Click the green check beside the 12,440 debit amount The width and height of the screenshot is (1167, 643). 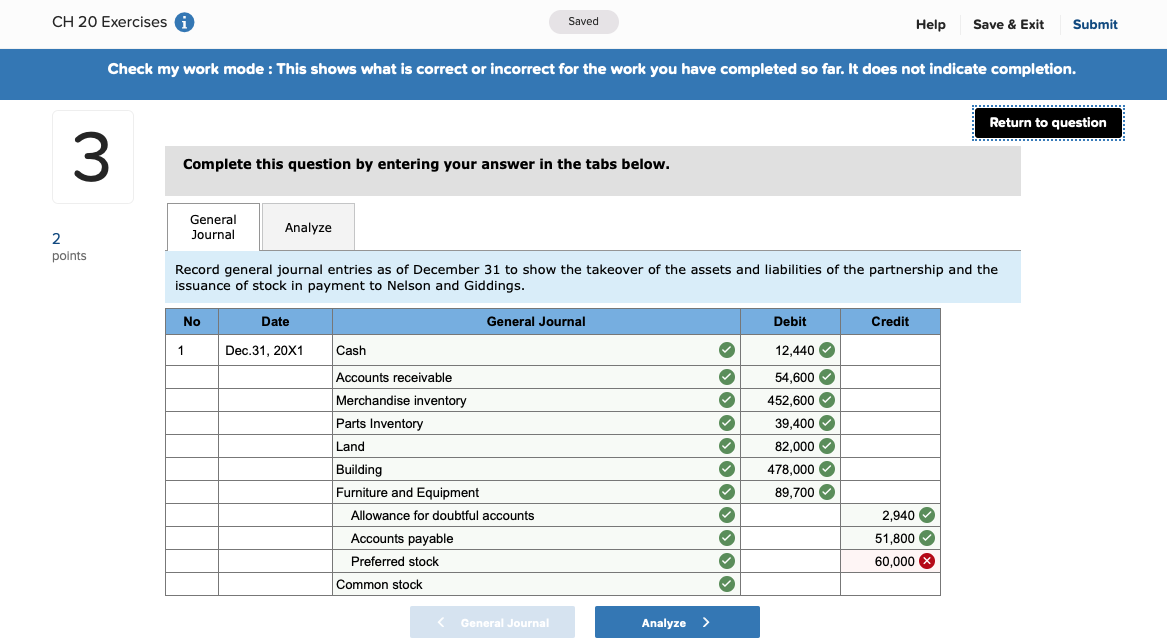click(825, 350)
